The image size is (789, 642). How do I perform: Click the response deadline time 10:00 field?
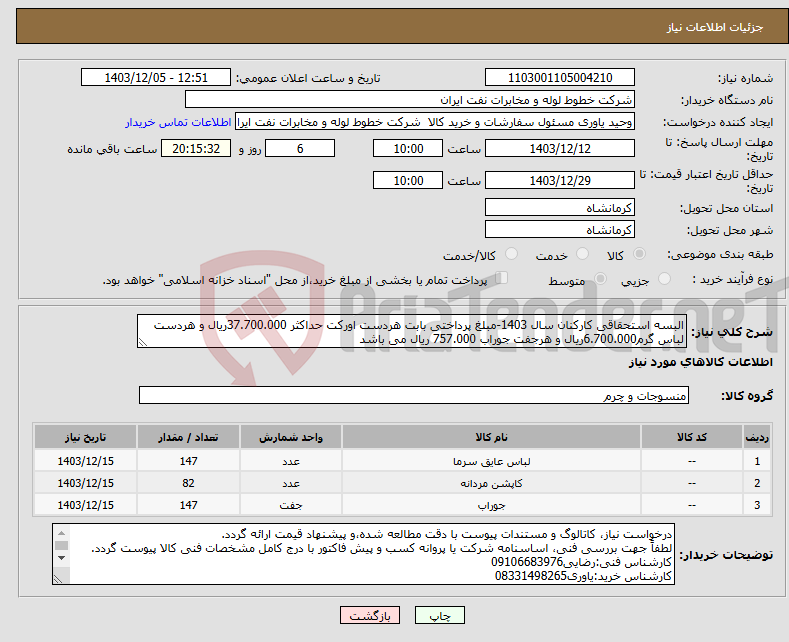click(x=408, y=149)
